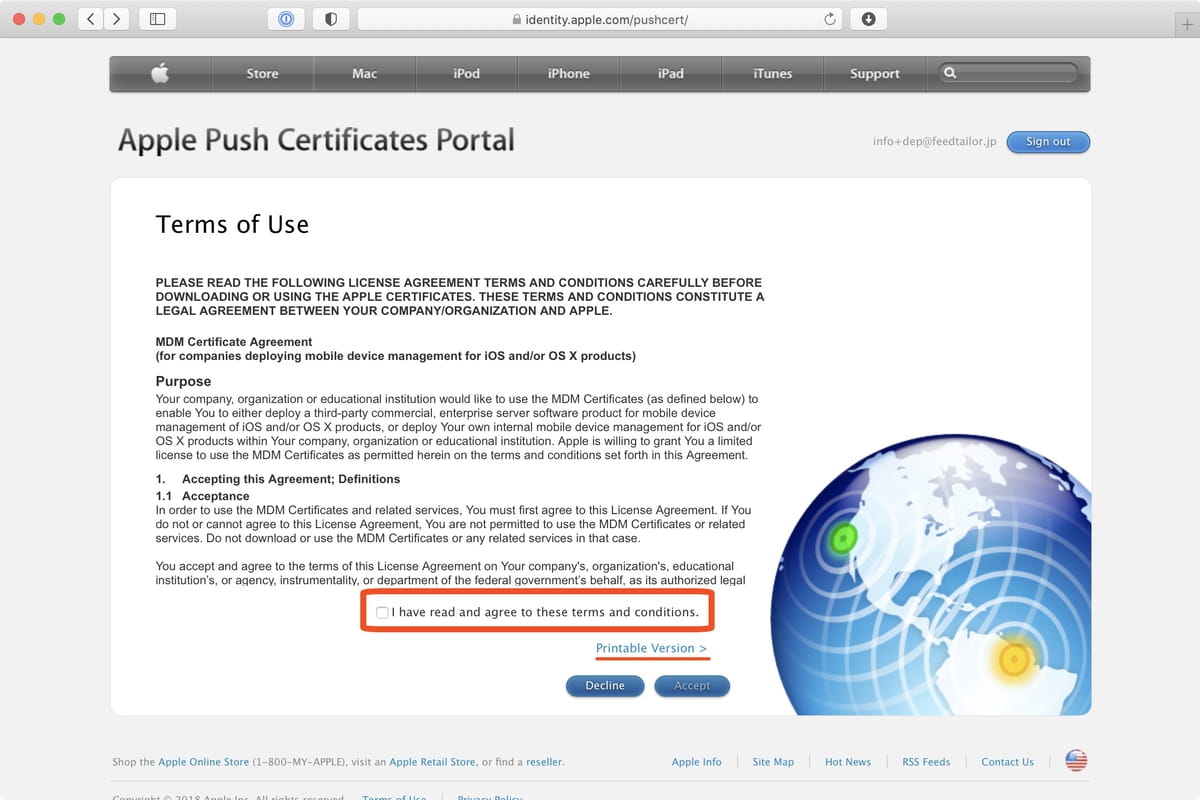The image size is (1200, 800).
Task: Open the Printable Version link
Action: (x=652, y=648)
